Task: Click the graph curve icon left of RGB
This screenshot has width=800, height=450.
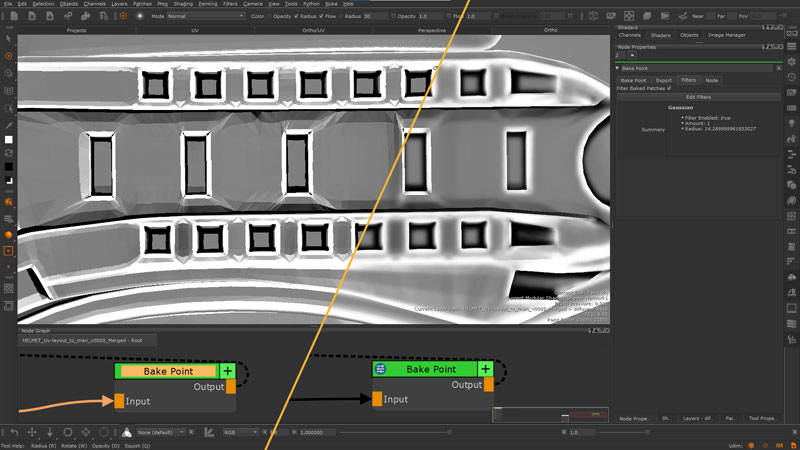Action: pyautogui.click(x=209, y=432)
